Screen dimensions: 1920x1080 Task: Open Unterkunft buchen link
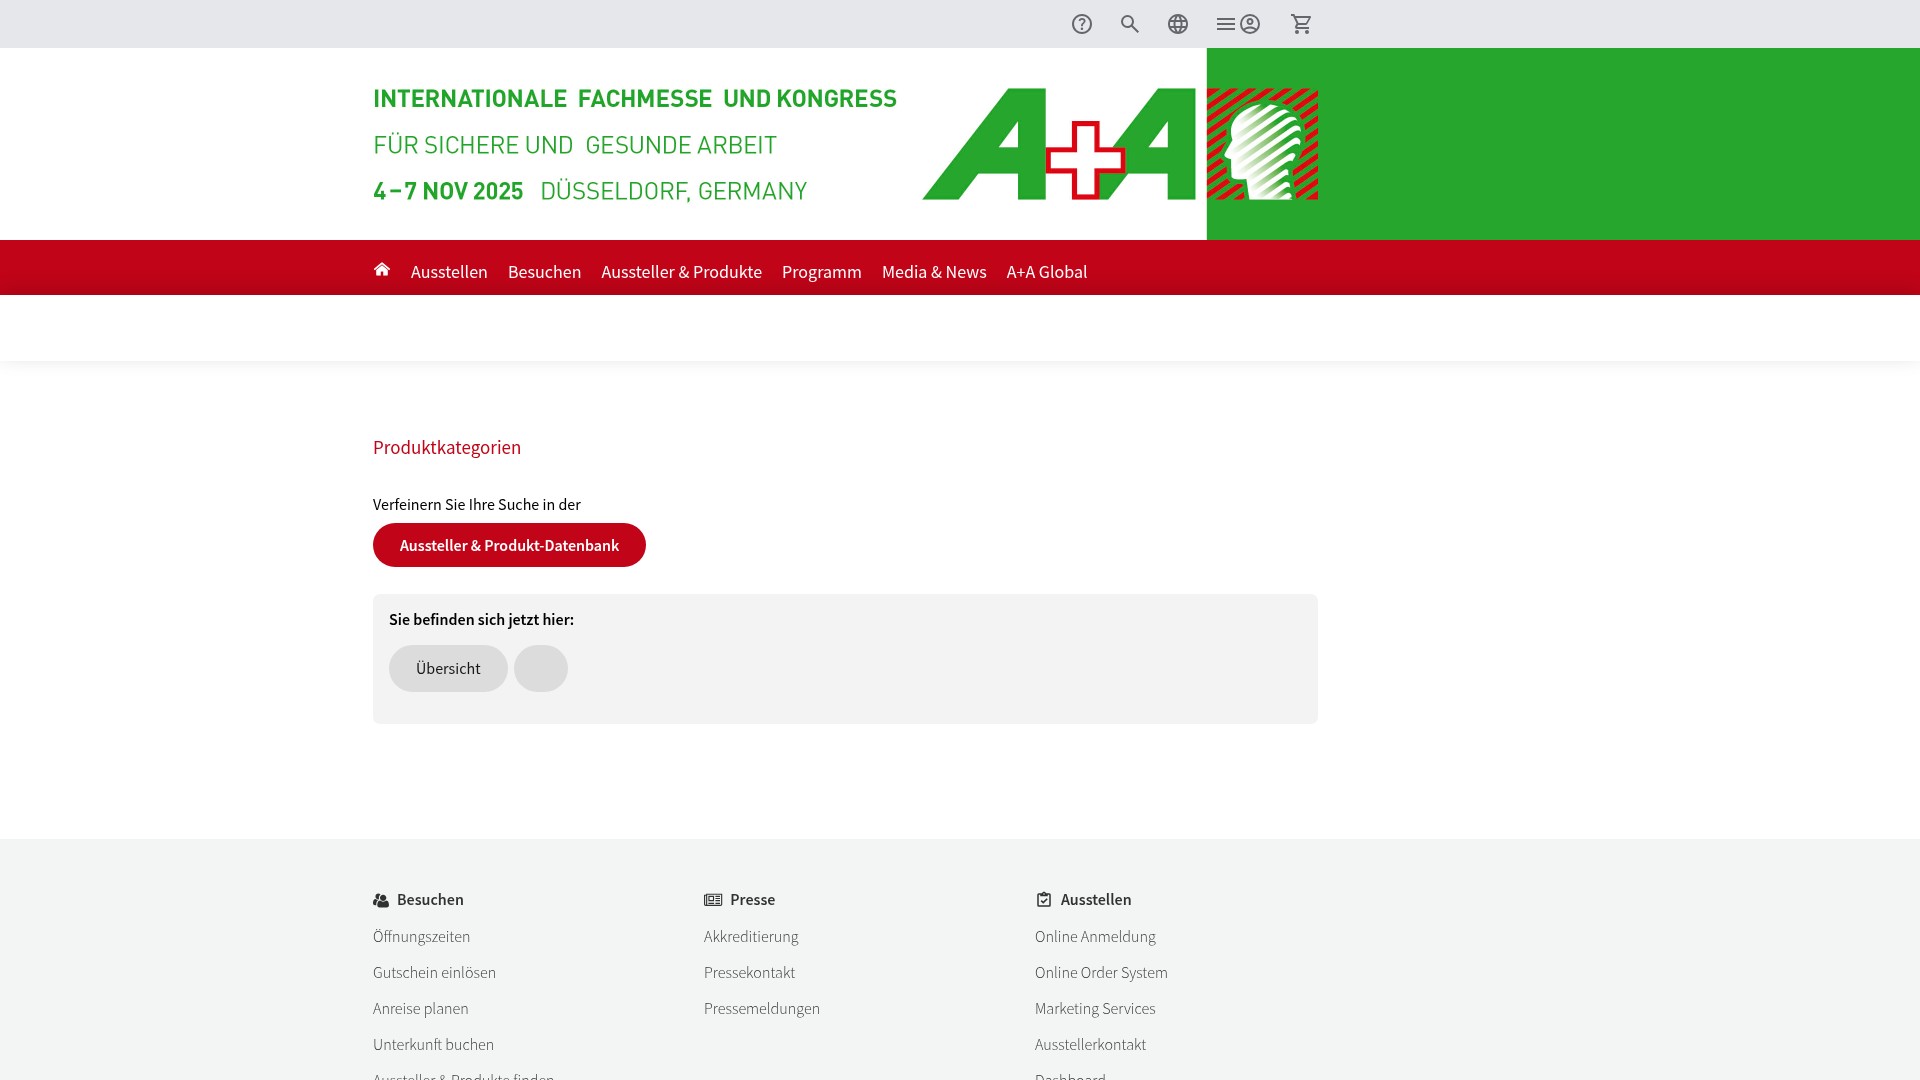[x=433, y=1044]
